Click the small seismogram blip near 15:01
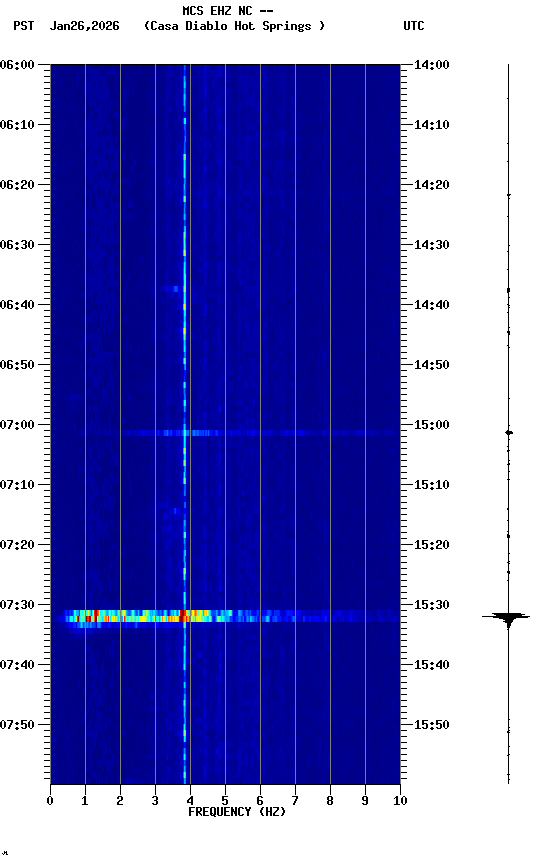This screenshot has width=552, height=864. point(509,433)
